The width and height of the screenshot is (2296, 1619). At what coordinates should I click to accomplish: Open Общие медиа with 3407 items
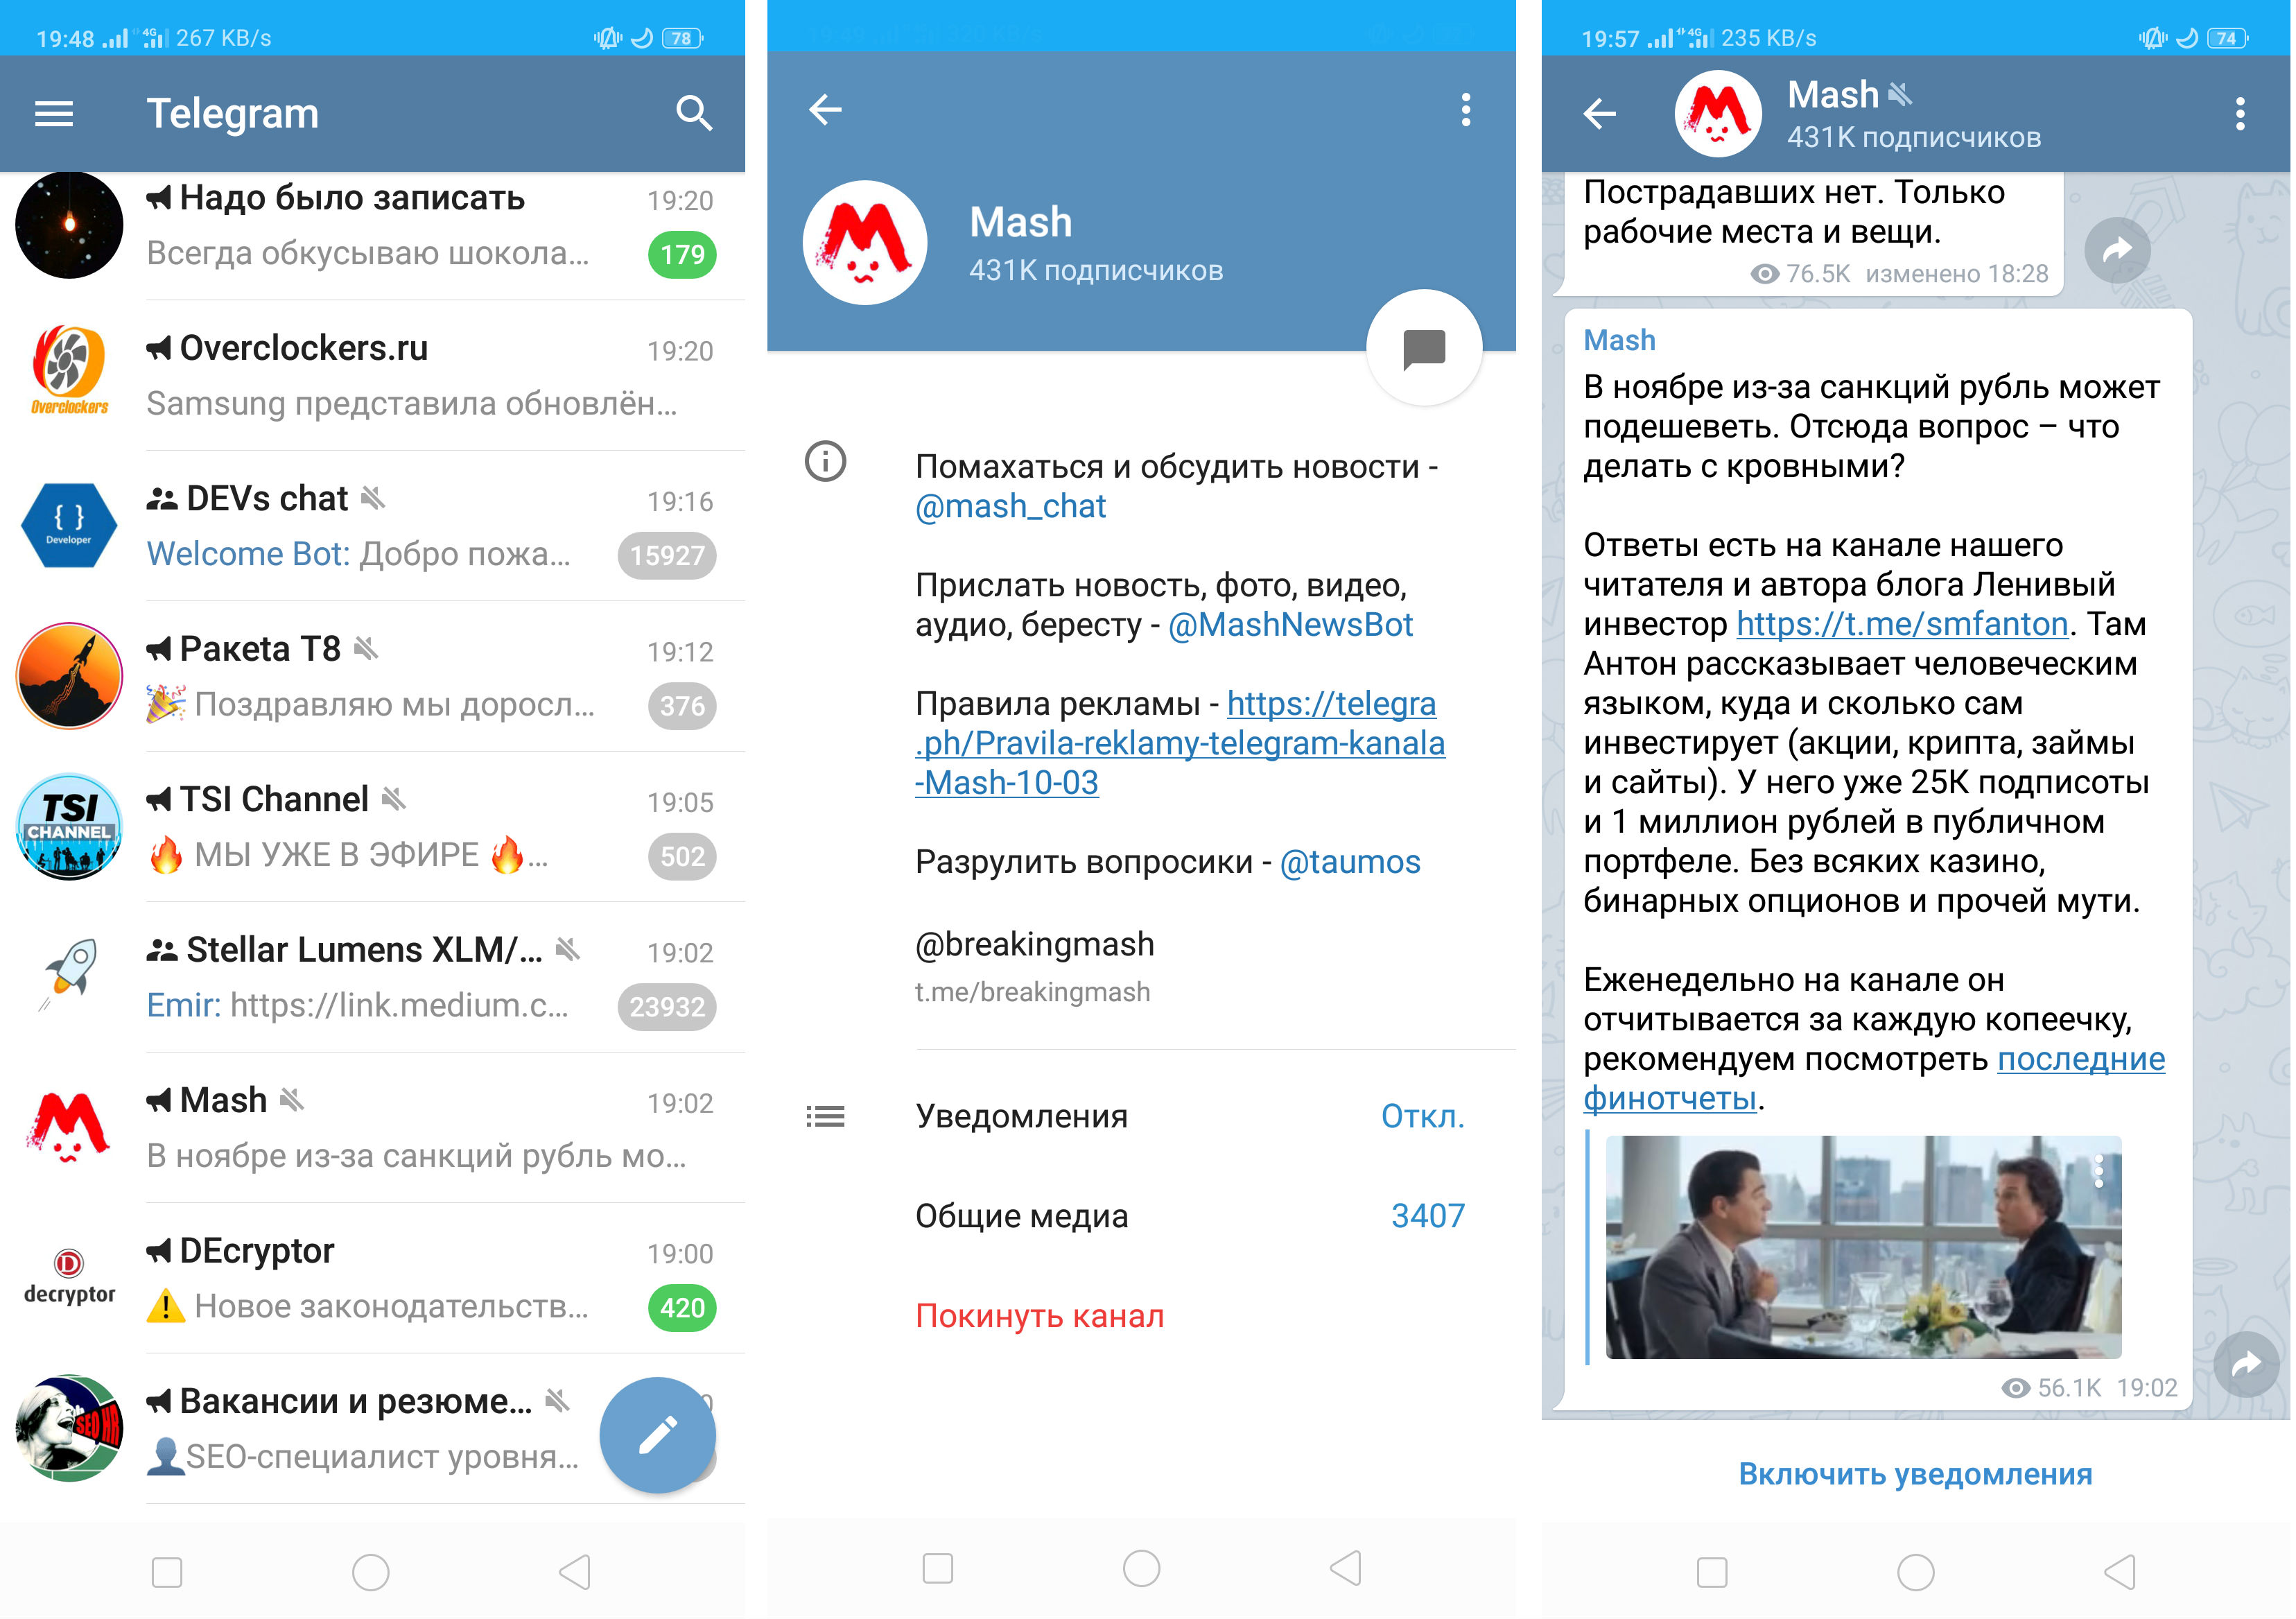pos(1147,1213)
